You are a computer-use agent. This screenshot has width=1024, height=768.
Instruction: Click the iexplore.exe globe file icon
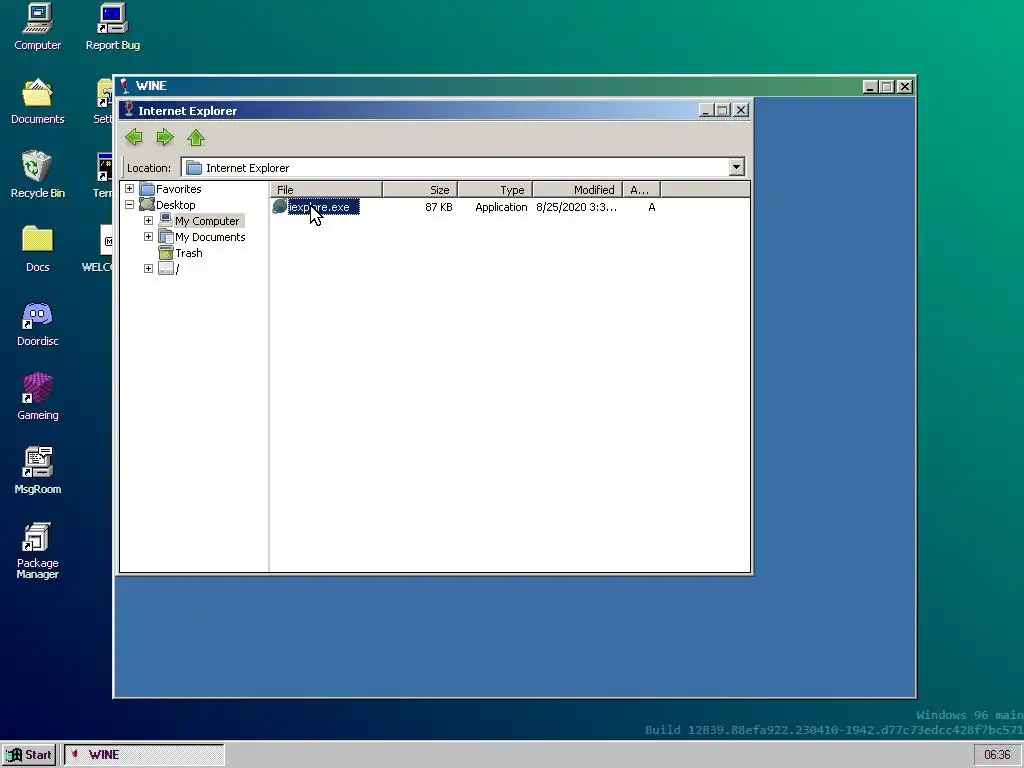click(x=280, y=207)
